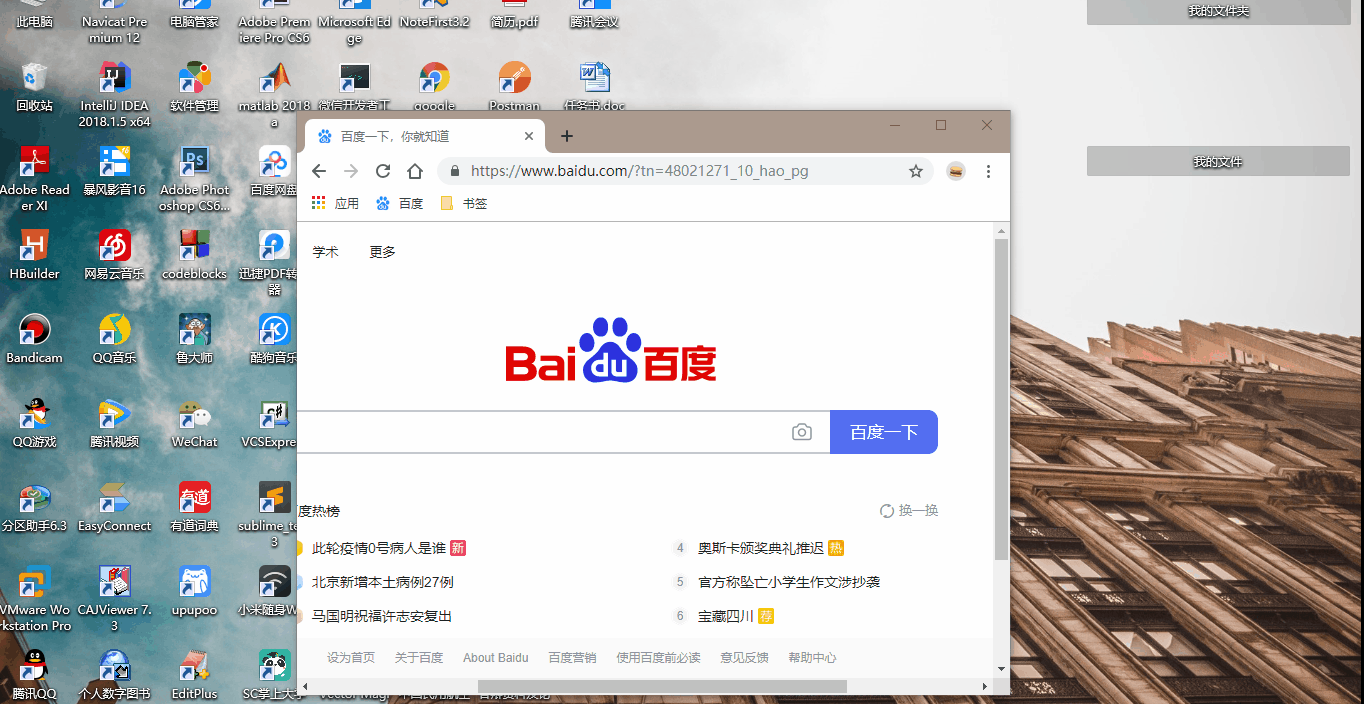Open 有道词典 desktop icon
Screen dimensions: 1364x704
(194, 506)
